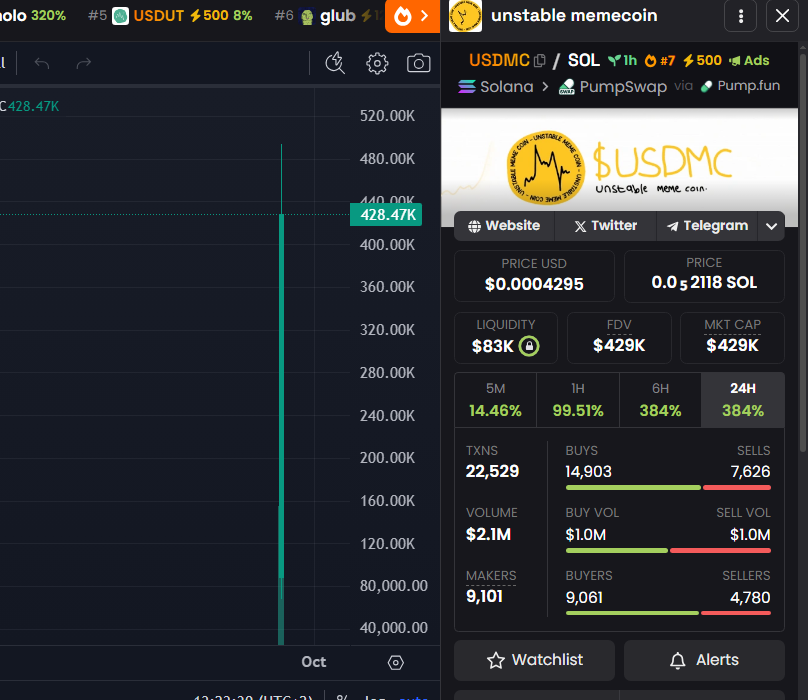Open chart settings gear icon
Image resolution: width=808 pixels, height=700 pixels.
377,63
